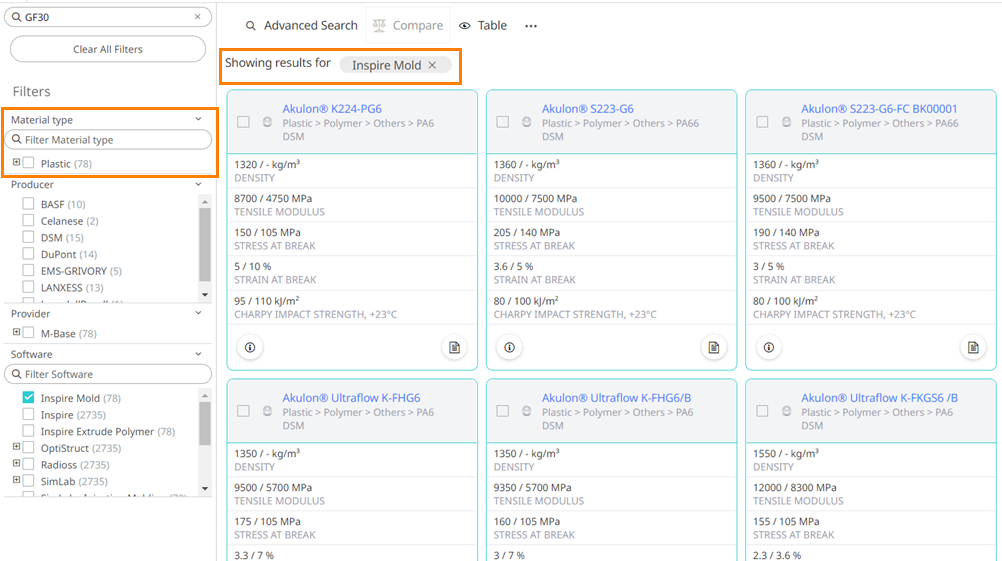Open datasheet icon on Akulon S223-G6-FC BK00001 card

[972, 348]
